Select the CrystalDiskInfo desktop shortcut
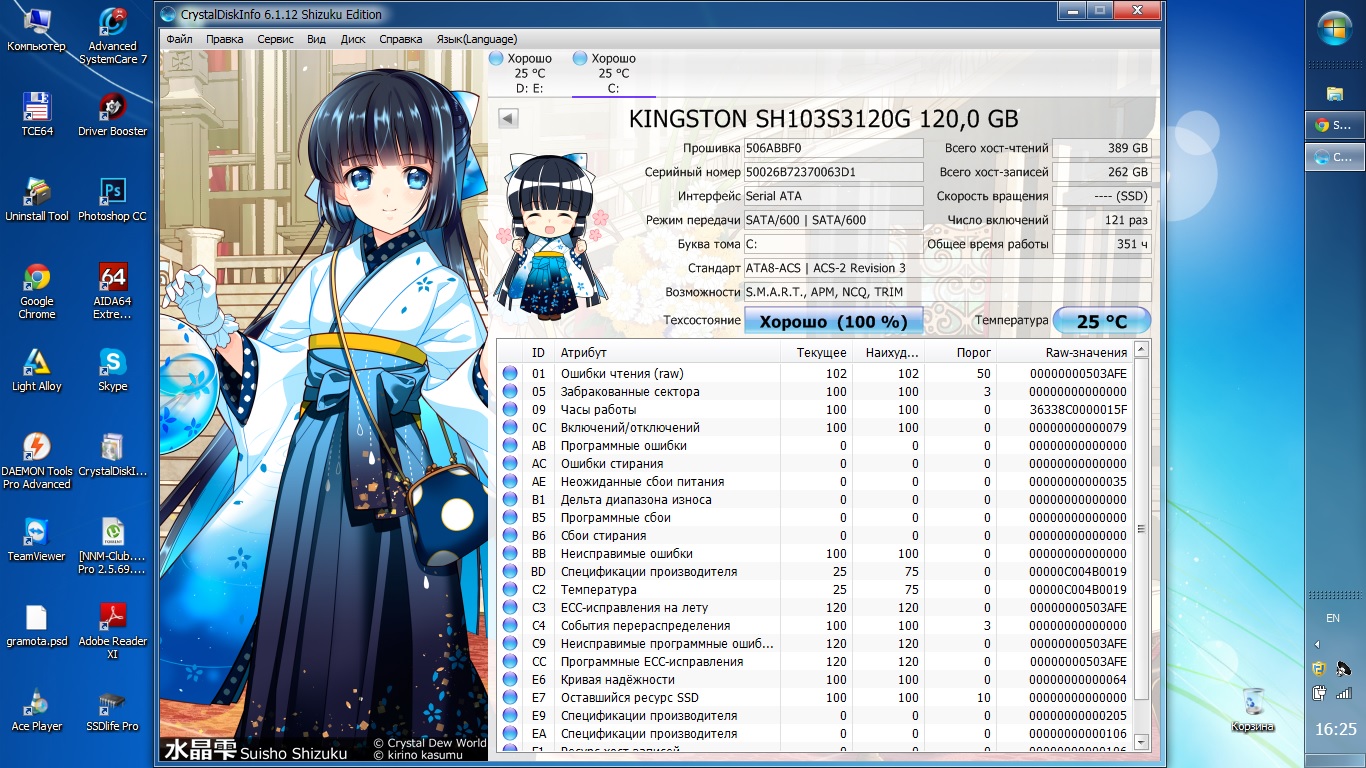Viewport: 1366px width, 768px height. (x=113, y=454)
